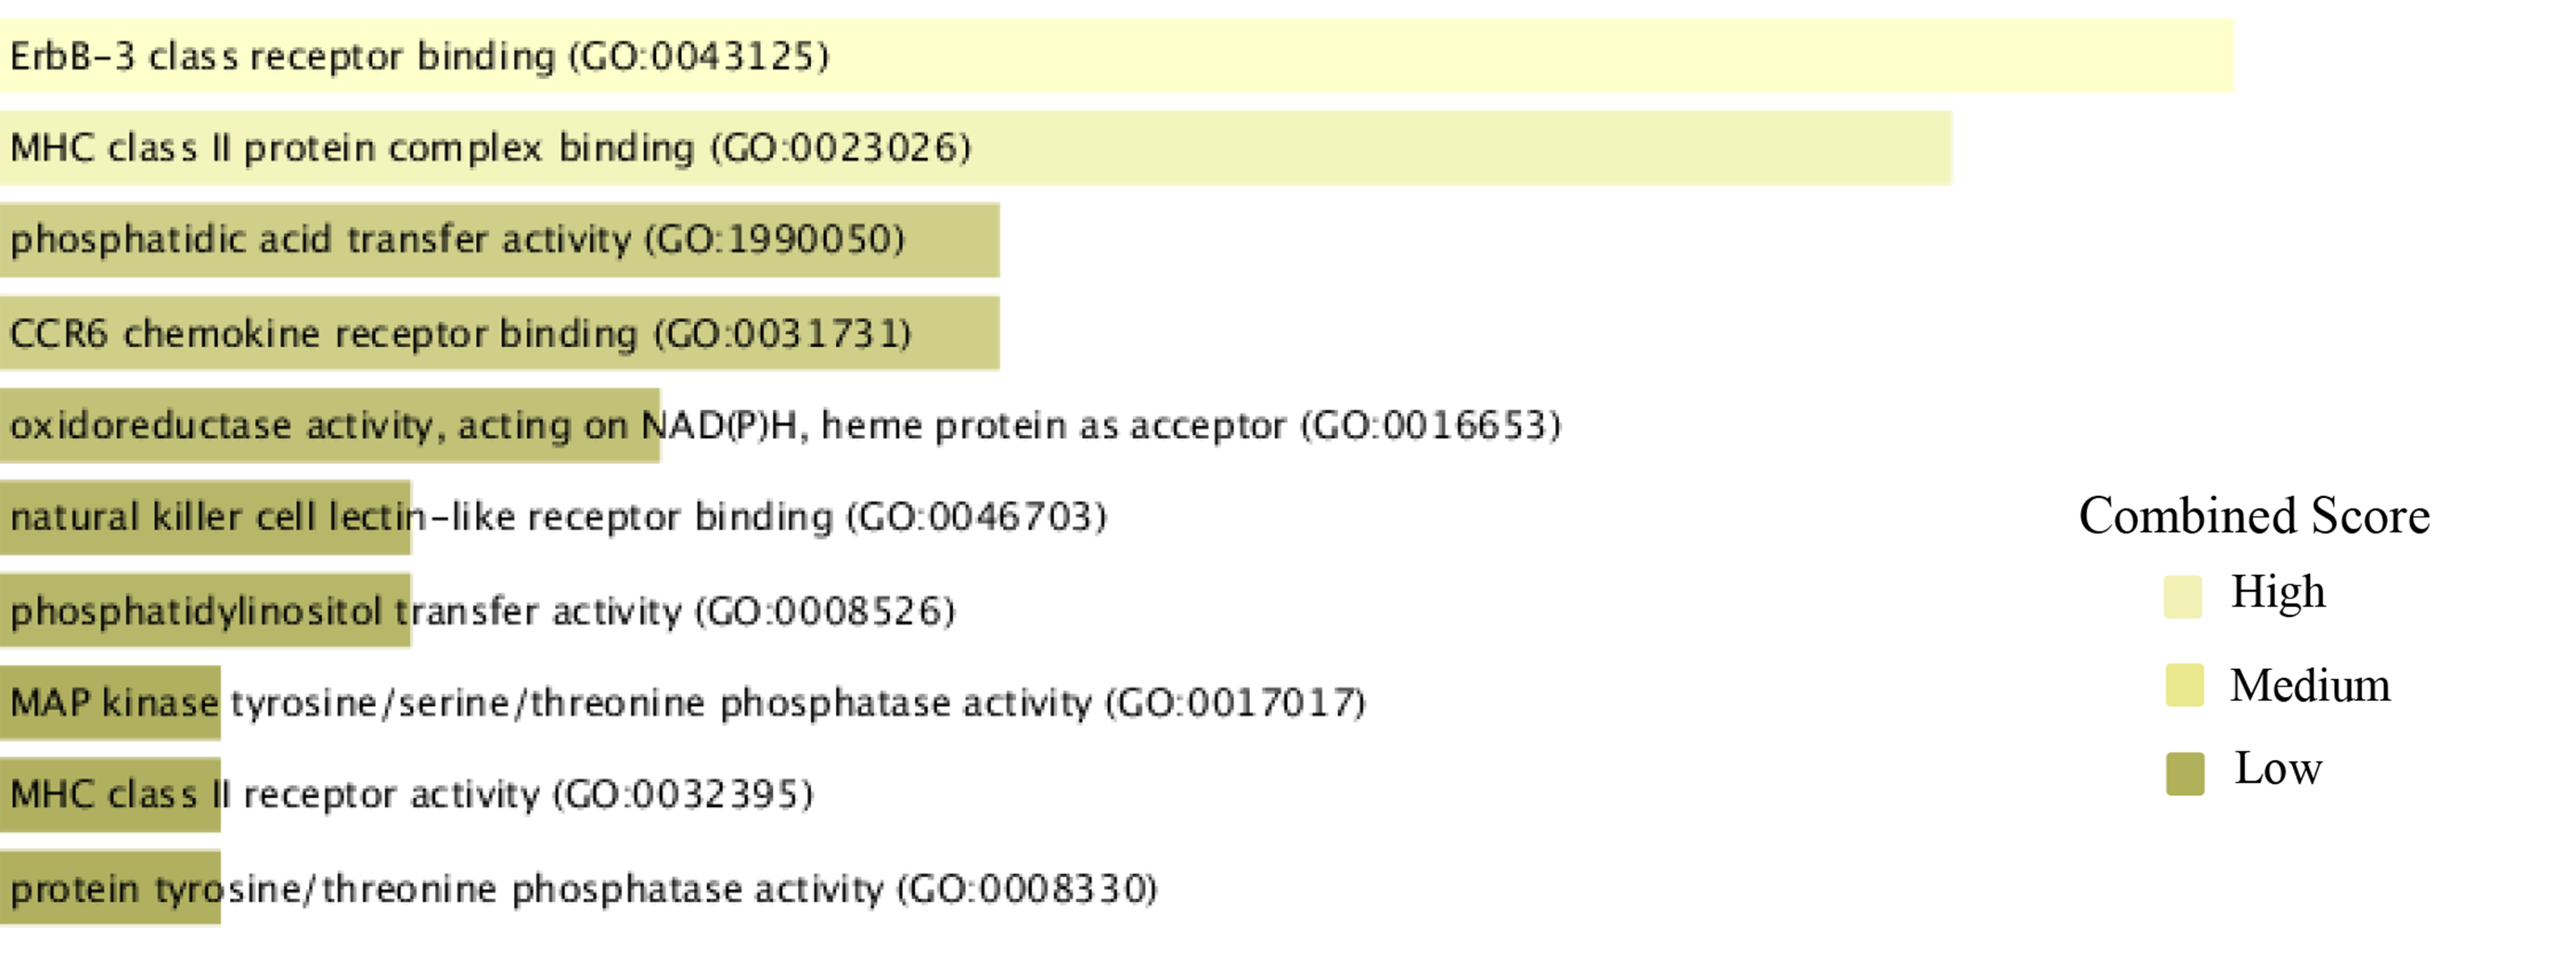Click the Low combined score swatch
The image size is (2576, 972).
point(2186,774)
